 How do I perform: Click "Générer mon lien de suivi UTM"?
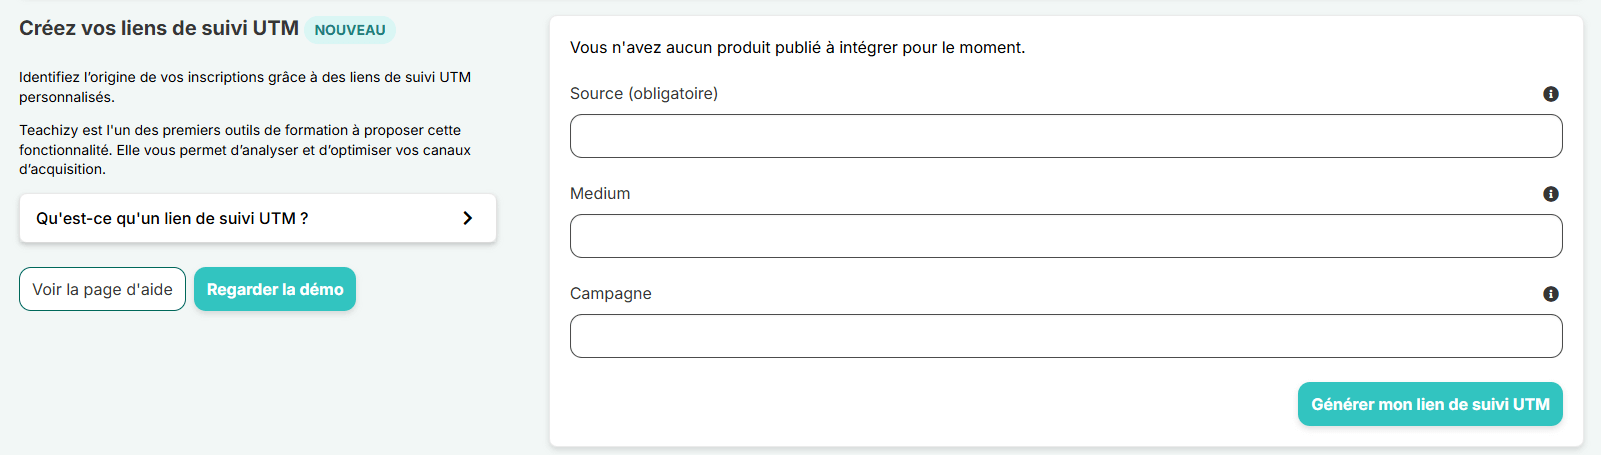[x=1430, y=404]
